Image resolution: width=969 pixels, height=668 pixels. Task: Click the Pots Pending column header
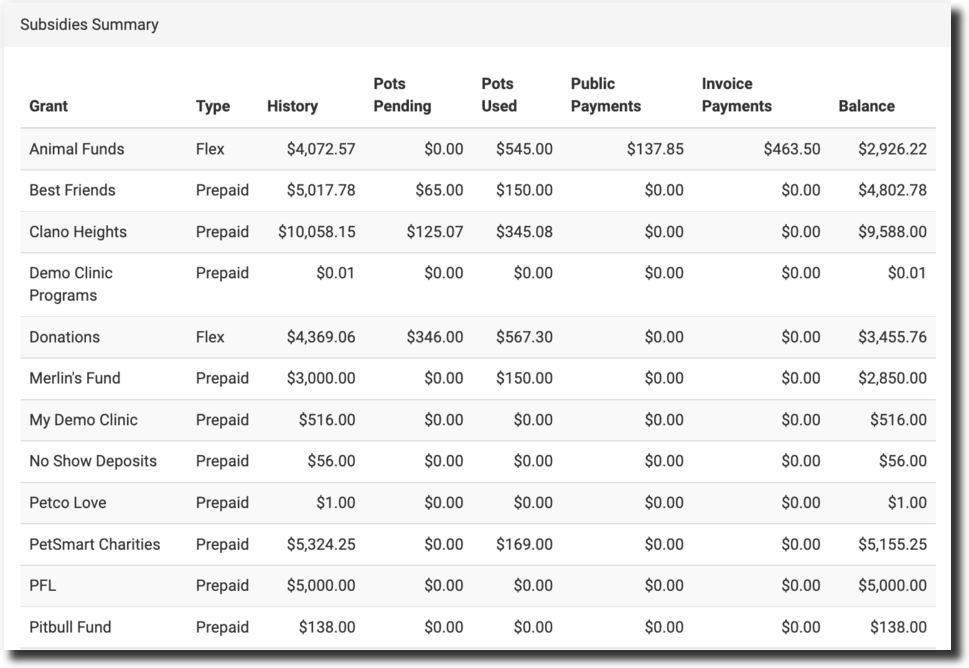click(x=402, y=95)
